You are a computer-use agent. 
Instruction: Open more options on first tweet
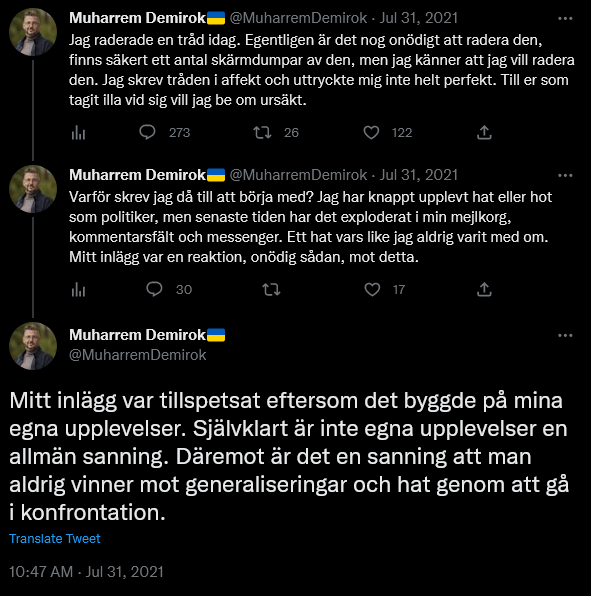(565, 18)
